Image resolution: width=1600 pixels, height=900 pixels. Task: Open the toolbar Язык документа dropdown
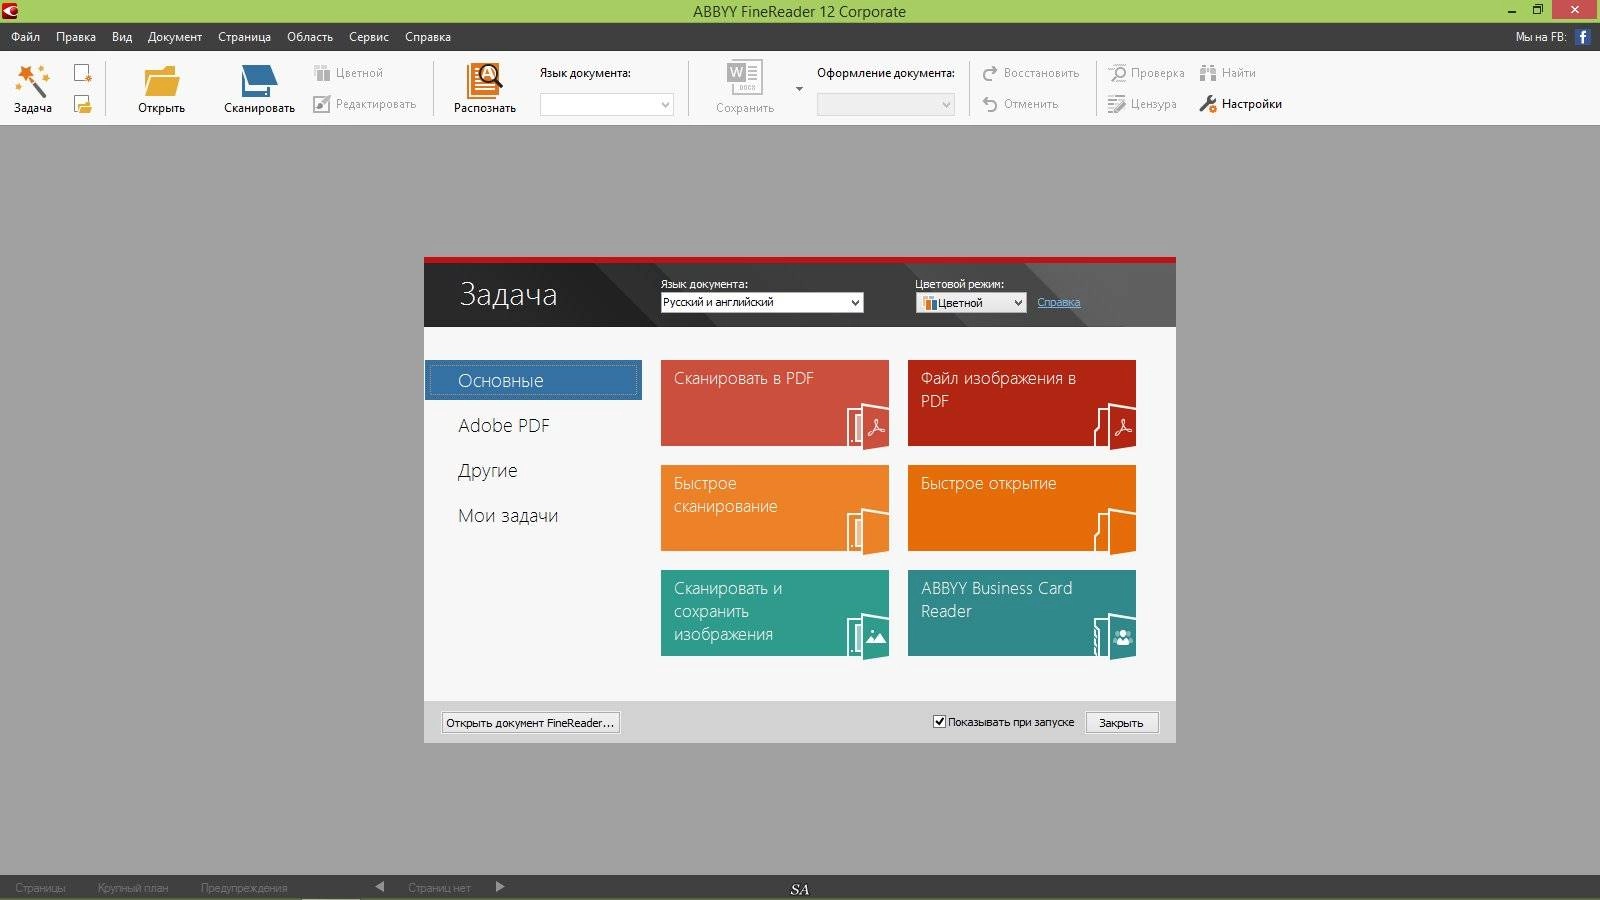point(607,104)
